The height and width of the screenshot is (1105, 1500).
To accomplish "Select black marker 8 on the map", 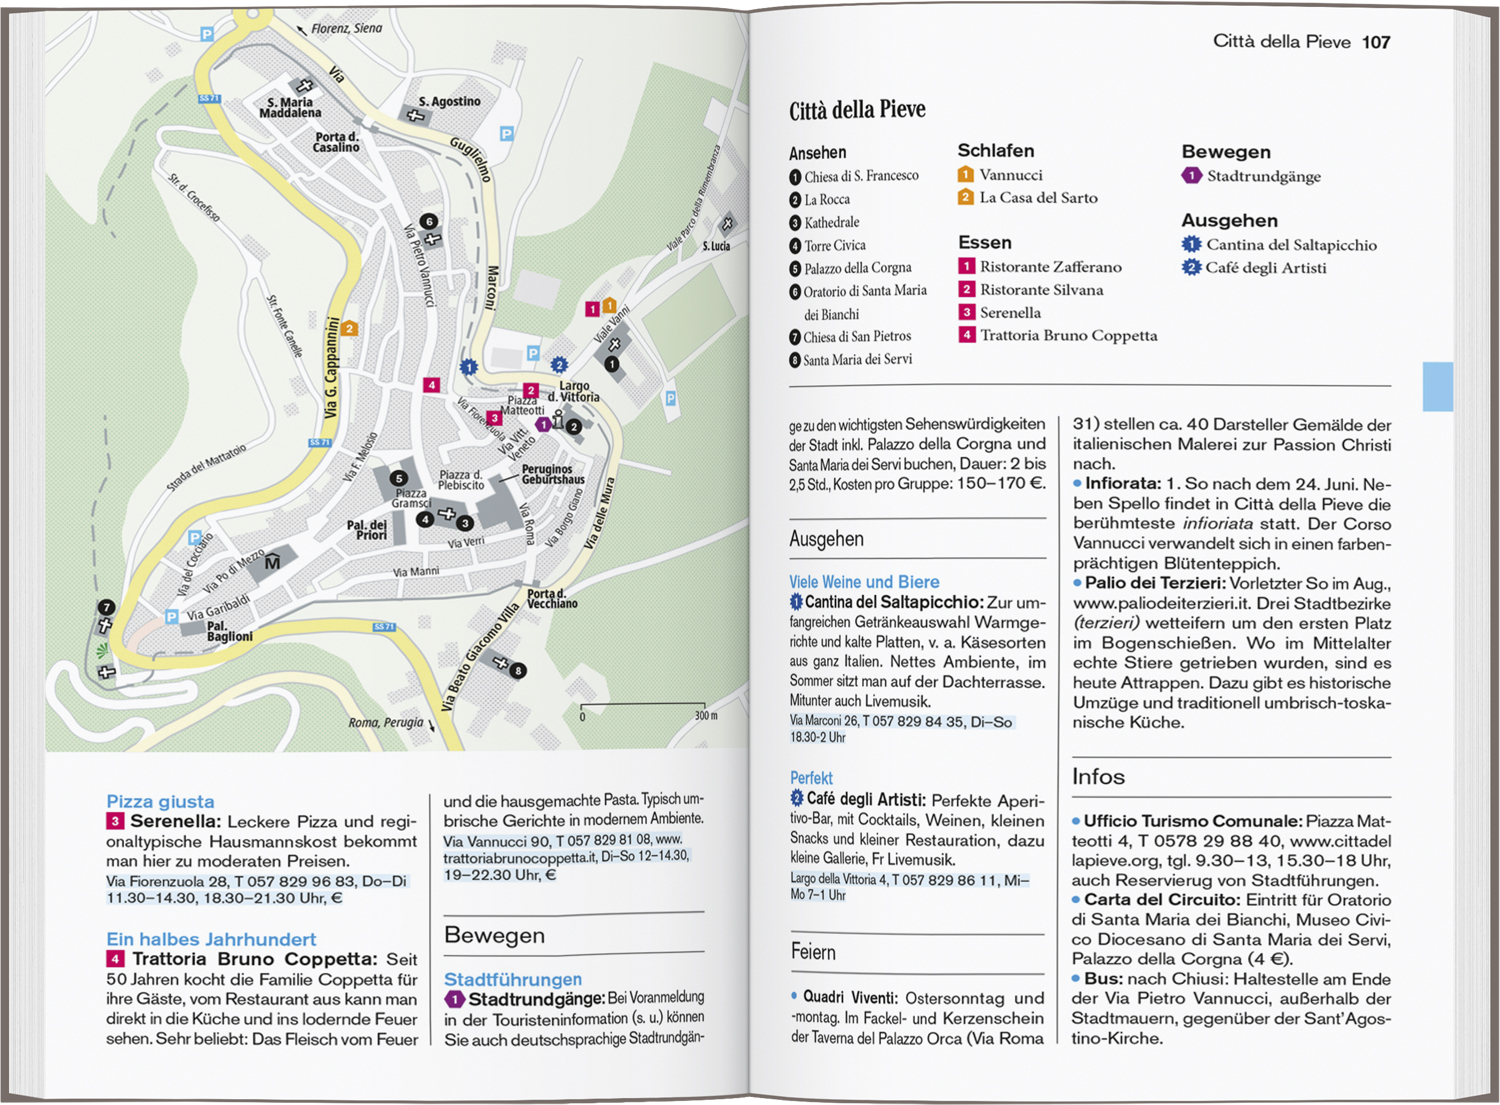I will pyautogui.click(x=518, y=670).
